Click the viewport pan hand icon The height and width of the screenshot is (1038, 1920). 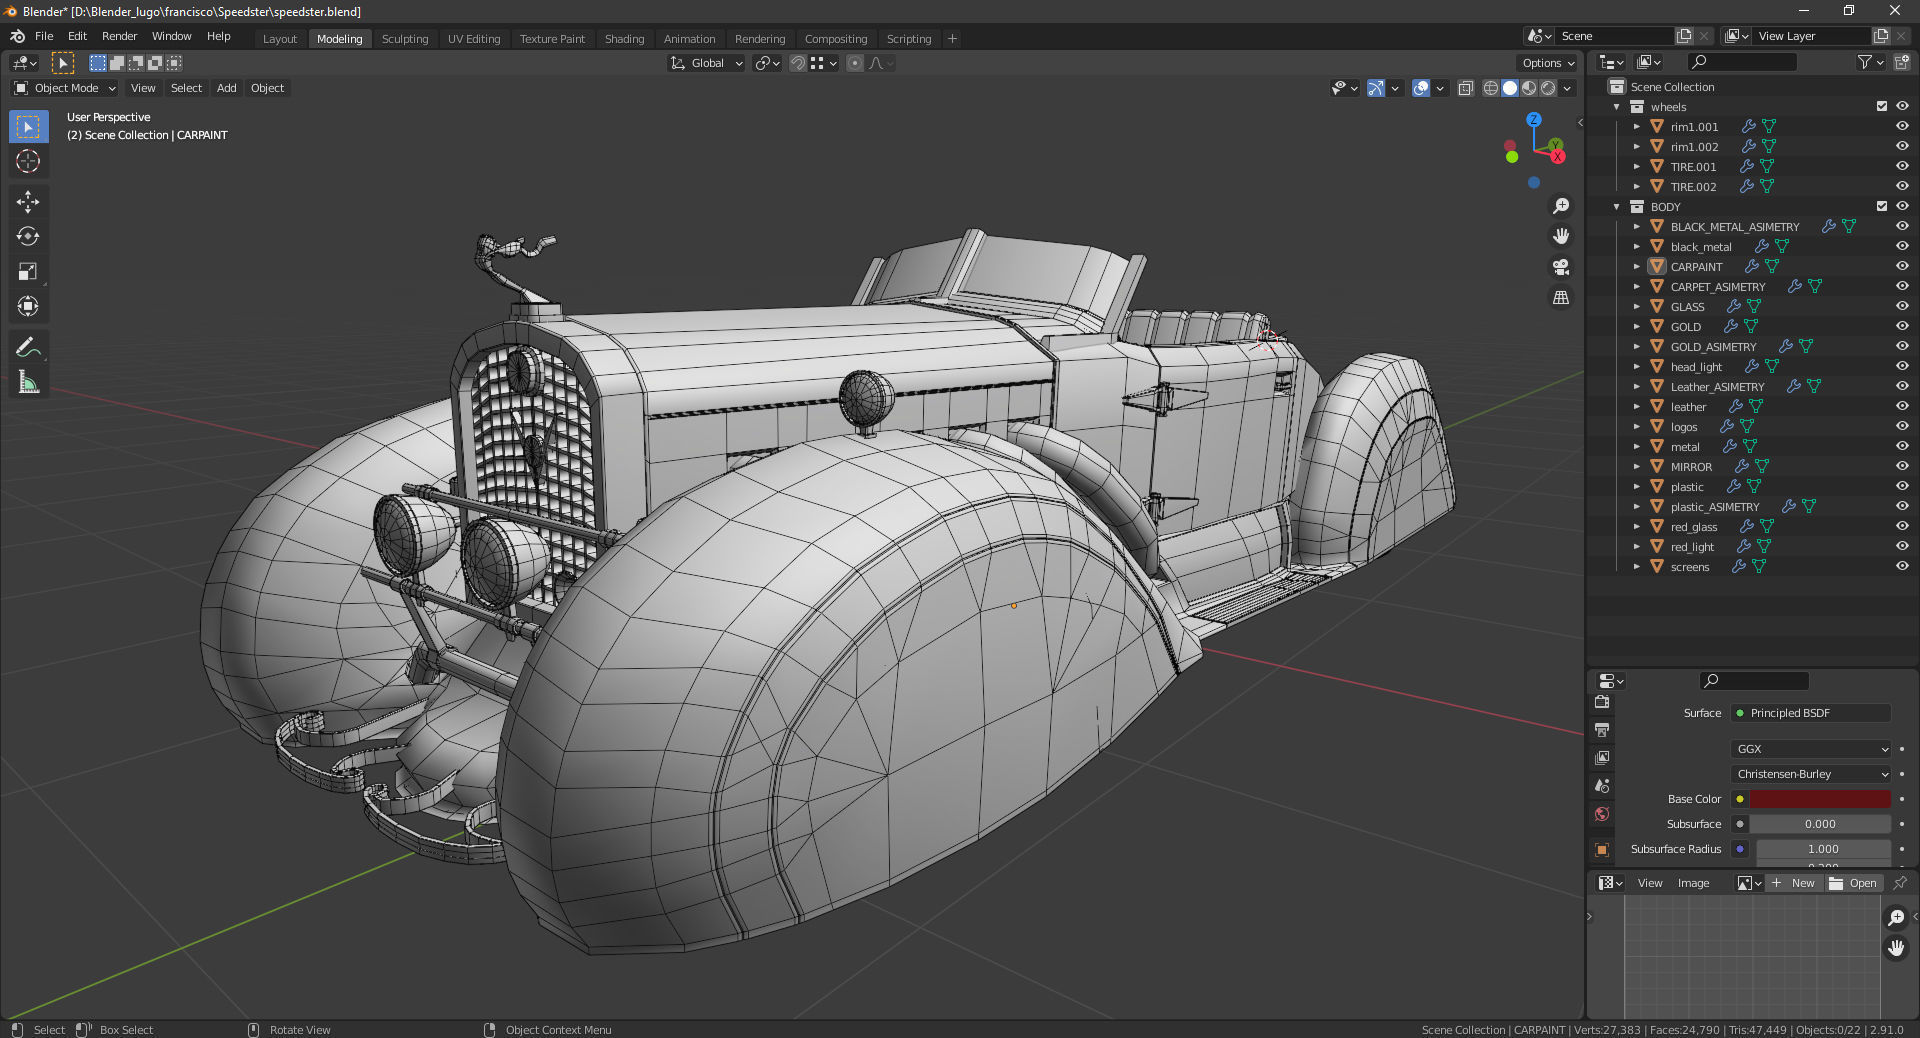click(1560, 237)
